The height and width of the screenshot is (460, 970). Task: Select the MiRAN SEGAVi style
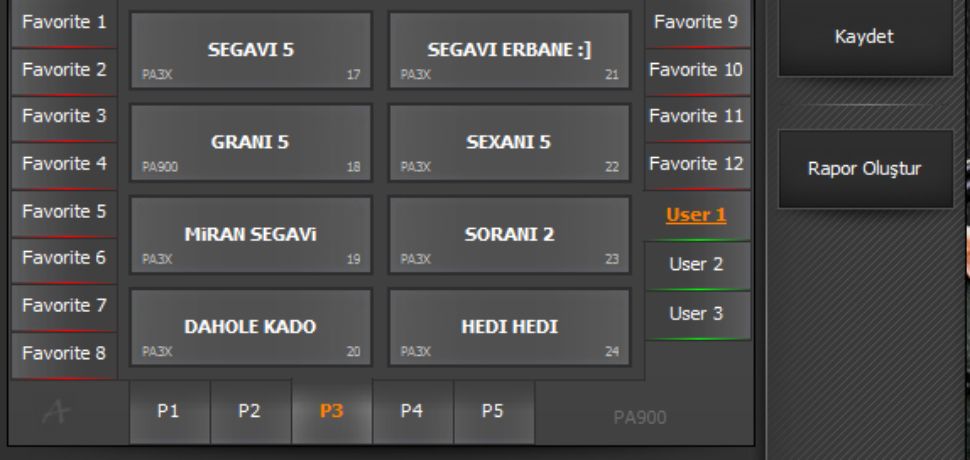tap(250, 234)
